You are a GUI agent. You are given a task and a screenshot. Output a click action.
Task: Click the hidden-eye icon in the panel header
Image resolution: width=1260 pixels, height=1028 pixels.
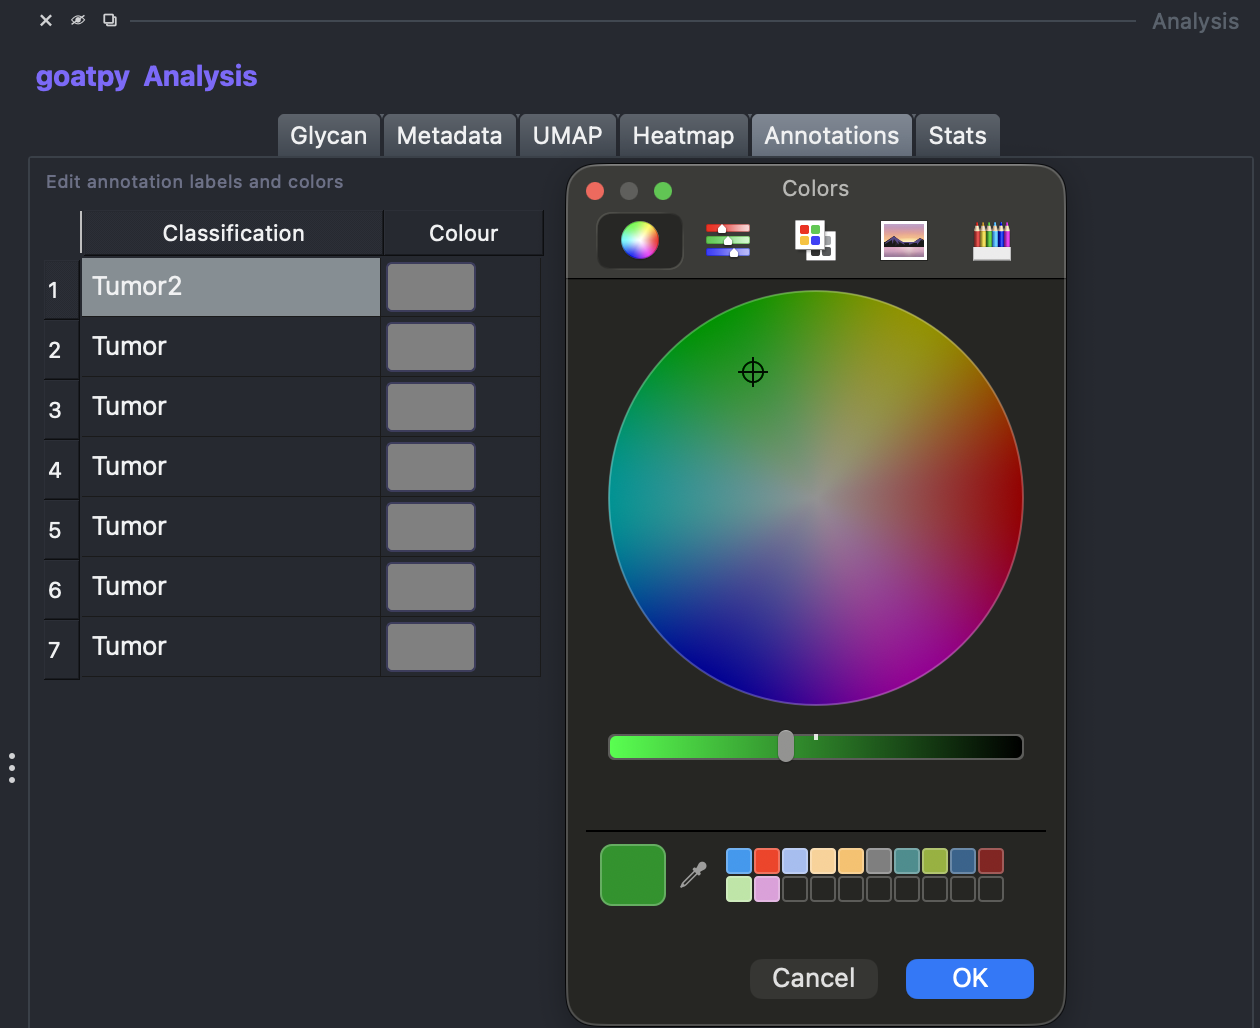(78, 20)
